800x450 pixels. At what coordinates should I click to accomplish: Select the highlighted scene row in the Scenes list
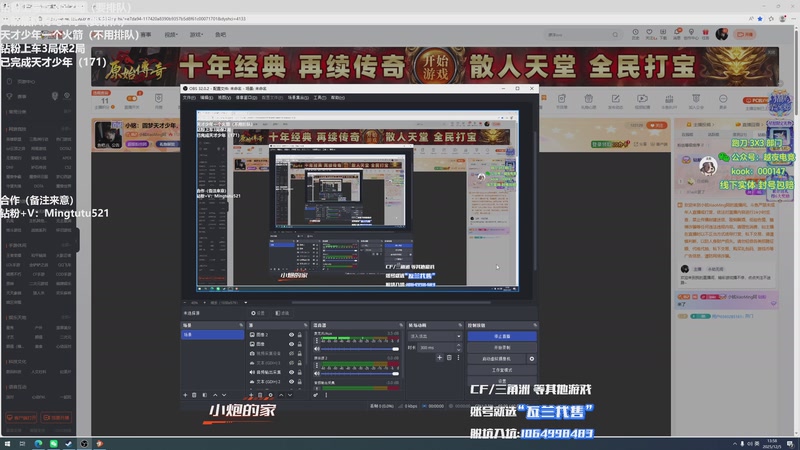pyautogui.click(x=213, y=335)
